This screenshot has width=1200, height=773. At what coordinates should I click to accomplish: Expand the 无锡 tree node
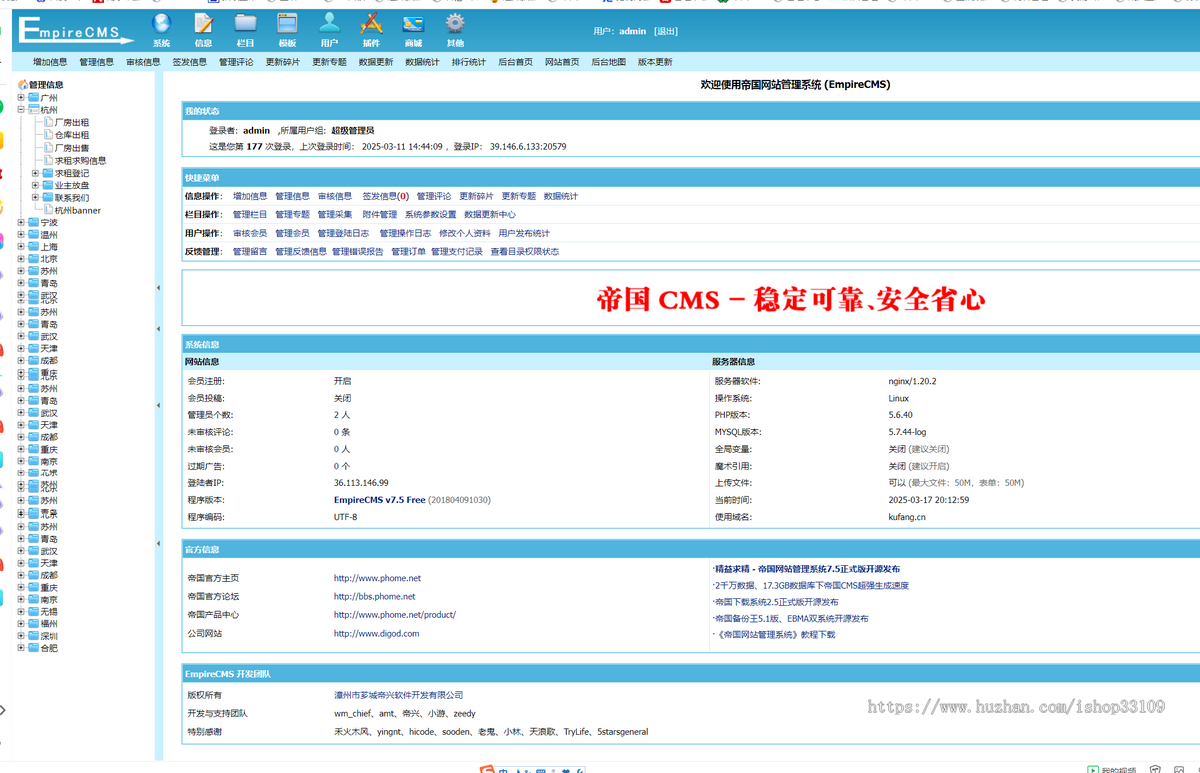pos(21,611)
